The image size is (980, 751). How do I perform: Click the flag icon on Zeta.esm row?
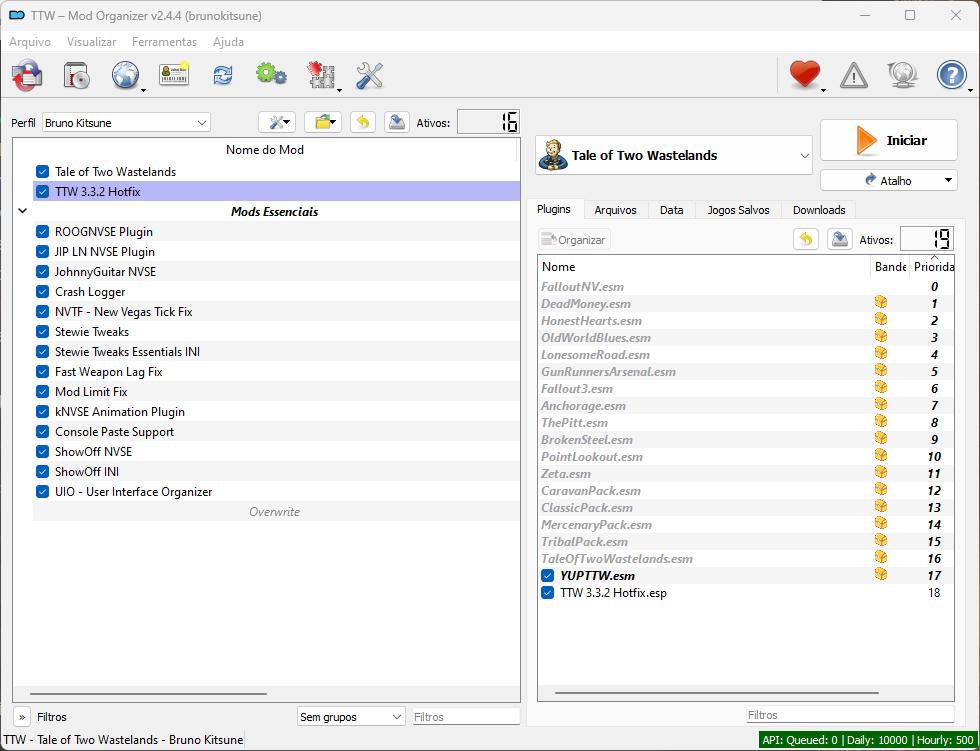pos(881,472)
